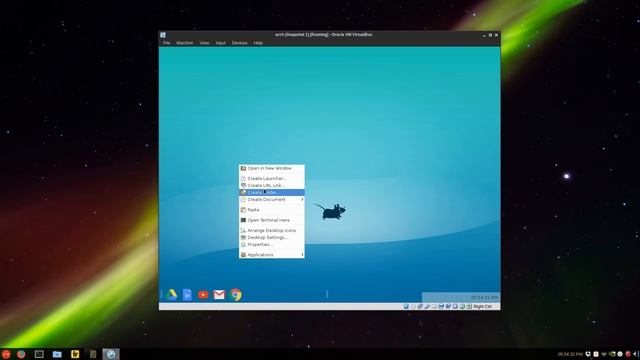The height and width of the screenshot is (360, 640).
Task: Open the VirtualBox View menu
Action: point(204,43)
